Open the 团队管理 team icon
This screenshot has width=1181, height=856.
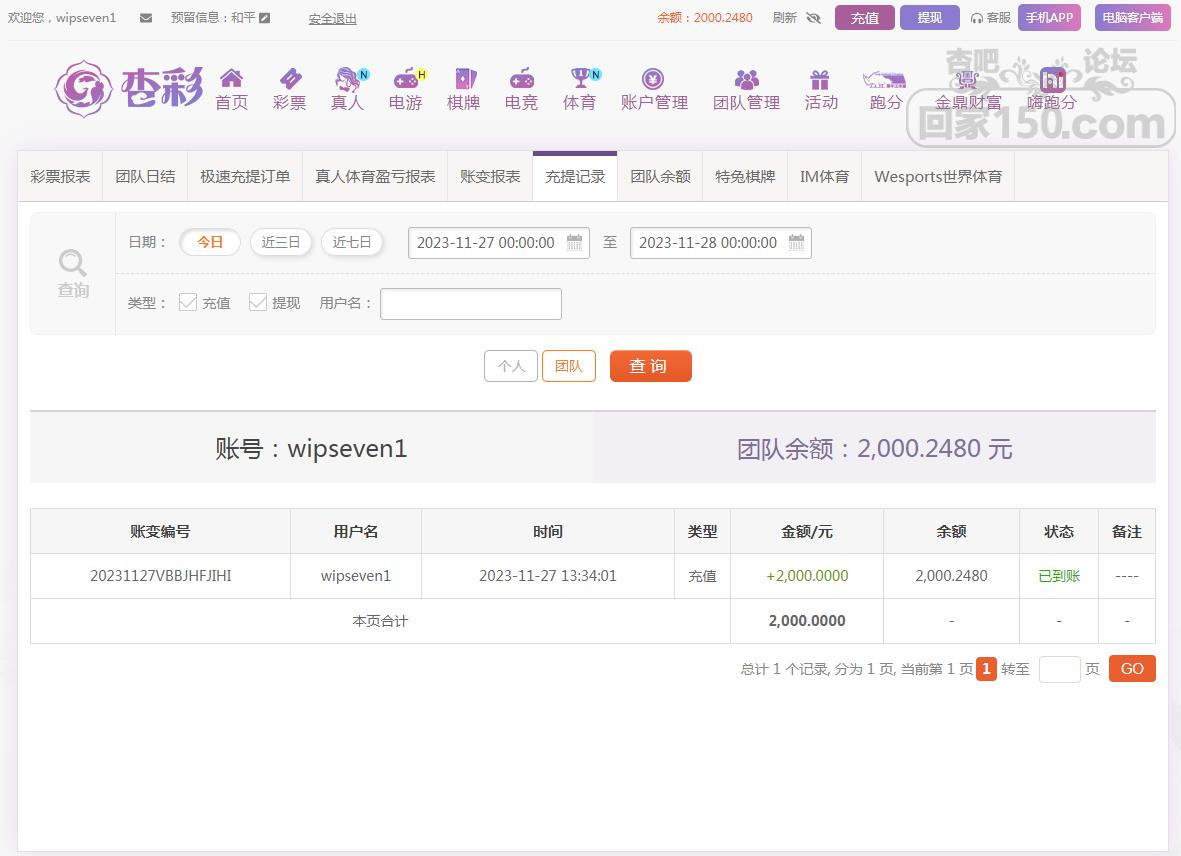point(746,79)
